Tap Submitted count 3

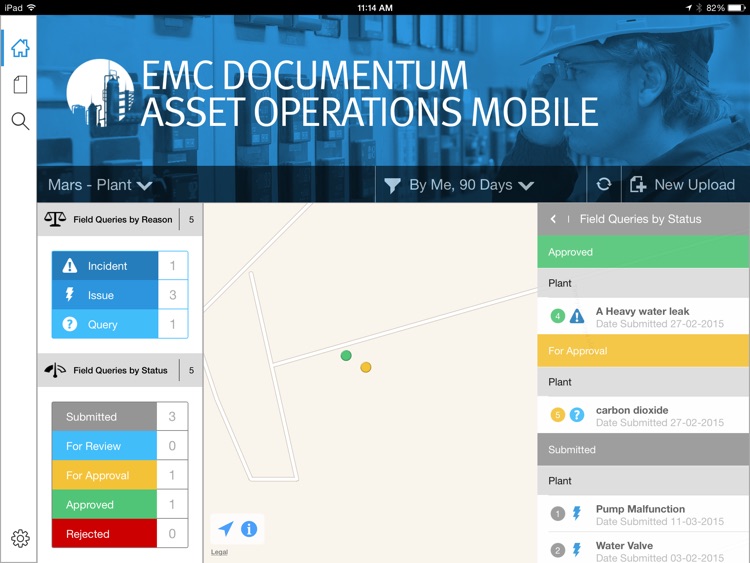tap(172, 416)
